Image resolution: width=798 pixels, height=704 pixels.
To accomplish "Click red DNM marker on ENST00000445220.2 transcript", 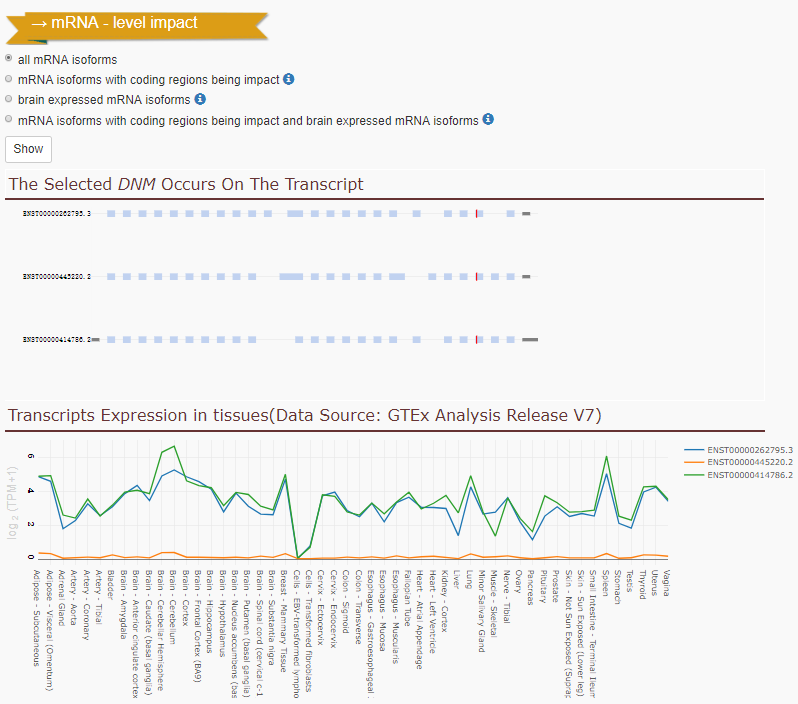I will [476, 276].
